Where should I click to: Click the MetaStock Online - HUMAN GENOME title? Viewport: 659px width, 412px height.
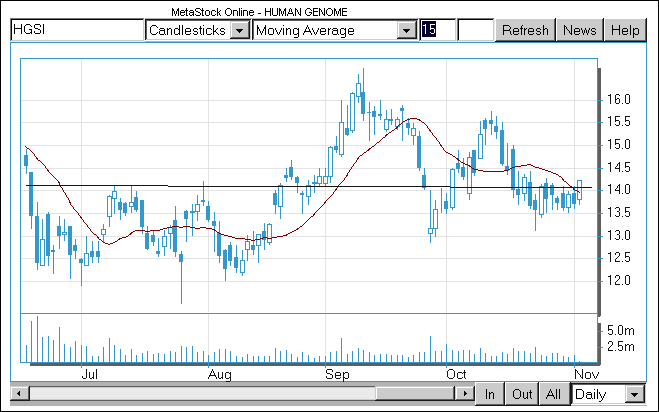pyautogui.click(x=259, y=12)
